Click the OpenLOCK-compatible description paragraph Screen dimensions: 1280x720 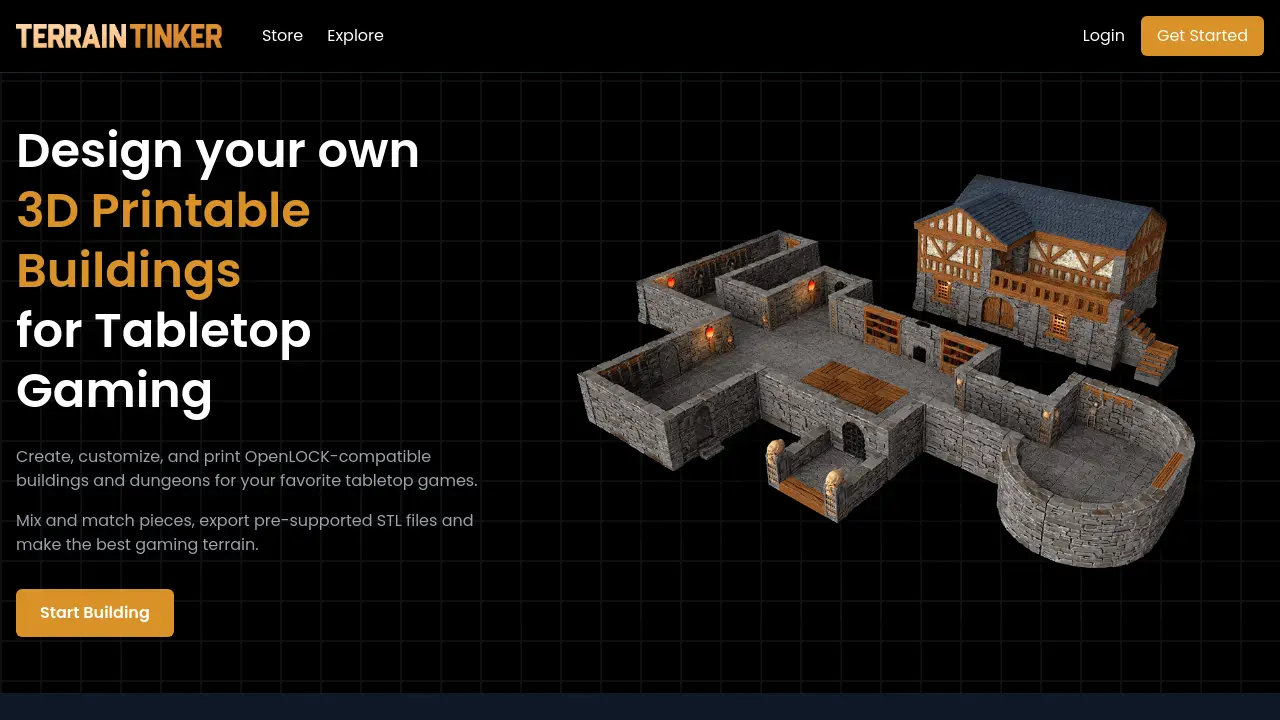click(247, 468)
